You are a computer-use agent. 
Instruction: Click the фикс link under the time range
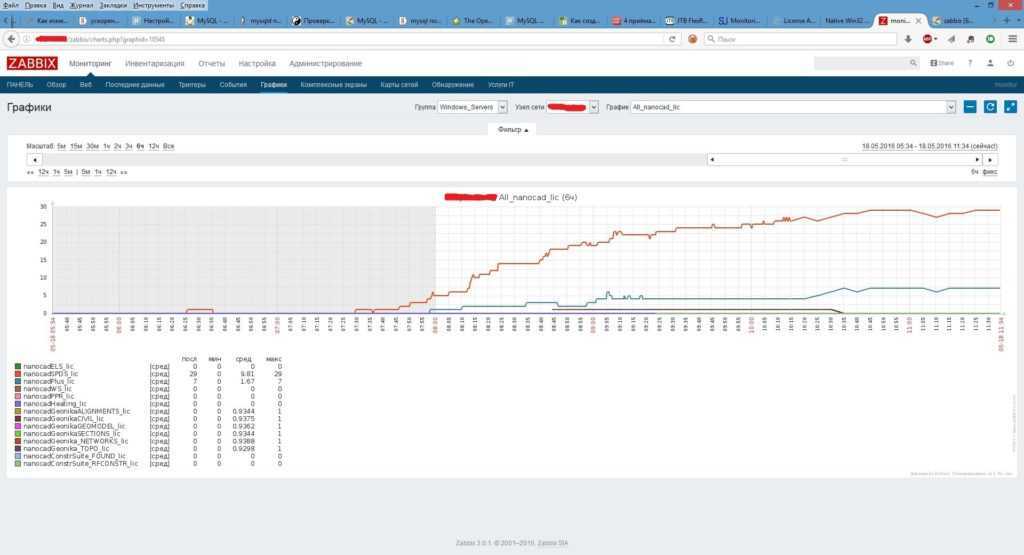point(990,172)
